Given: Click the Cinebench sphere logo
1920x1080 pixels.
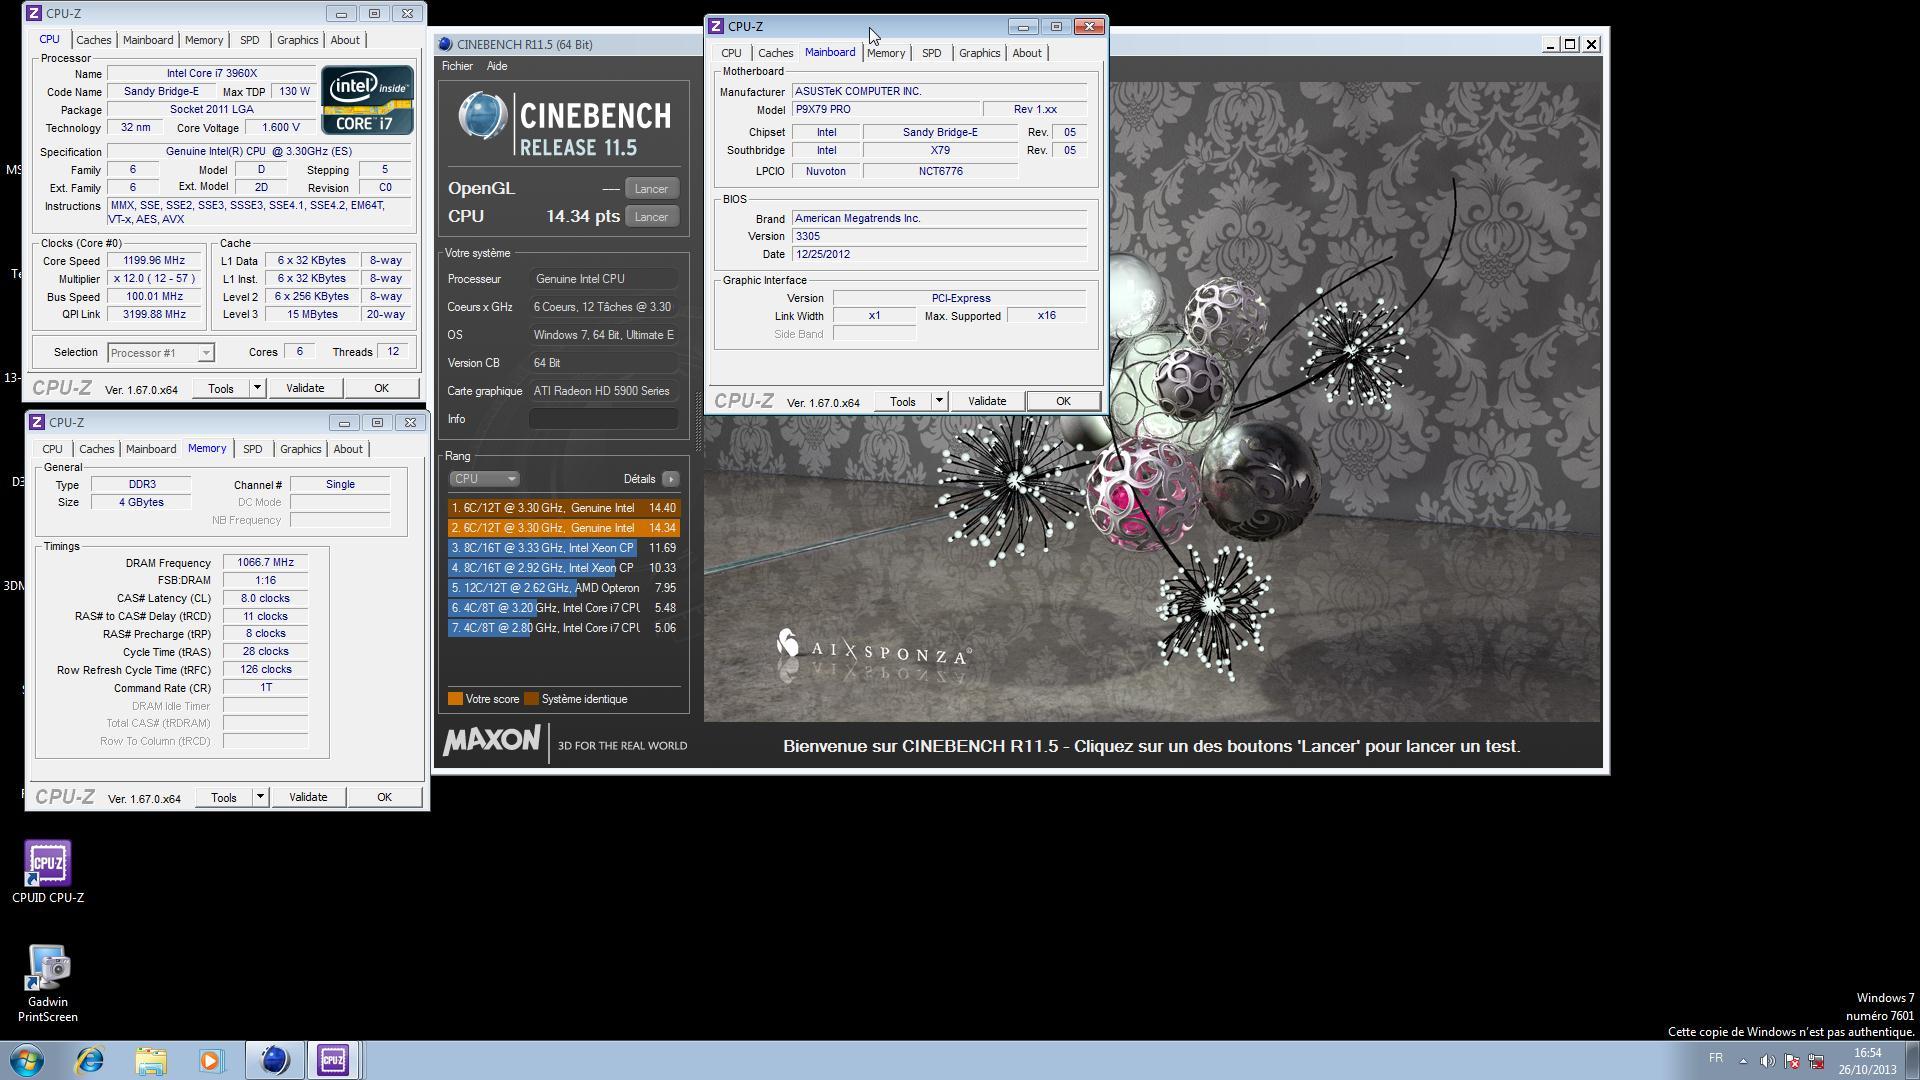Looking at the screenshot, I should pos(482,115).
